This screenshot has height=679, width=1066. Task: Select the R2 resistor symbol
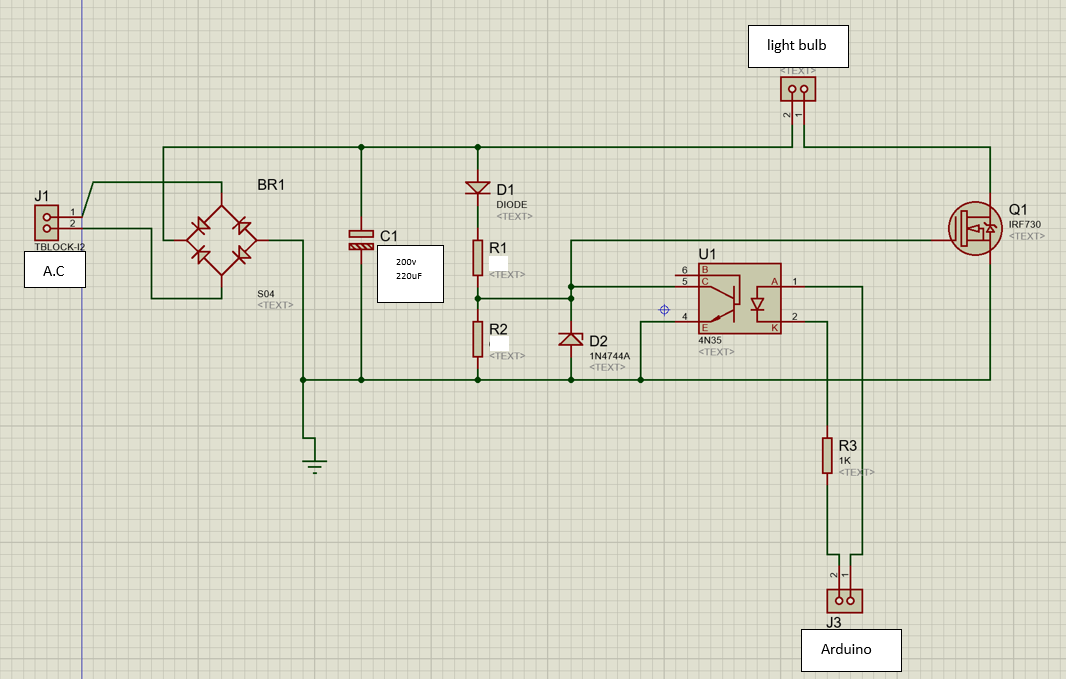[478, 340]
